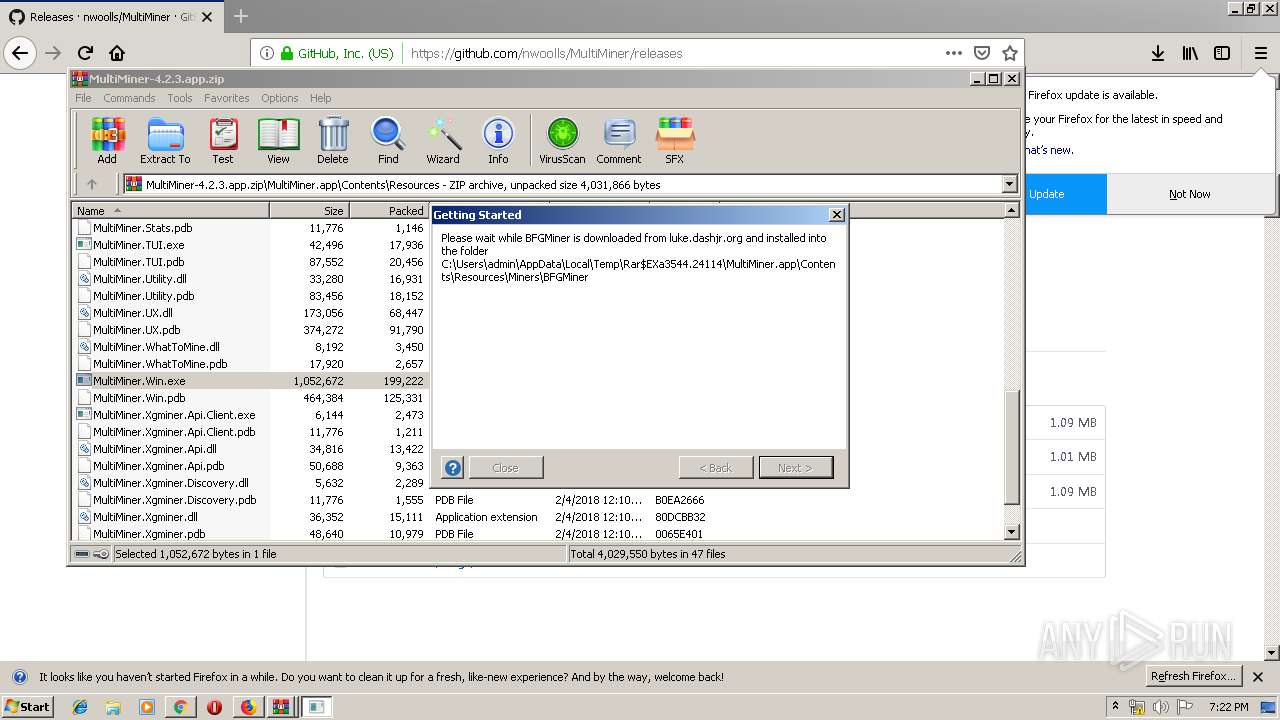Select MultiMiner.Xgminer.pdb file
The image size is (1280, 720).
149,534
